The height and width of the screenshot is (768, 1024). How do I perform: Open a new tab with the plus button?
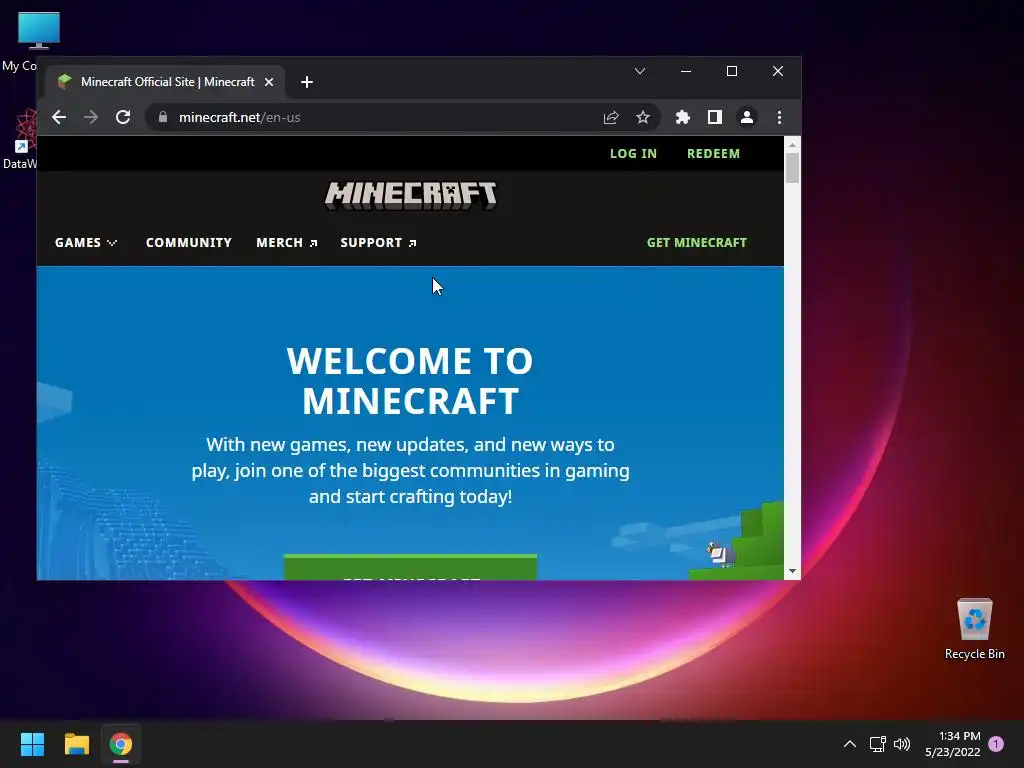point(307,82)
